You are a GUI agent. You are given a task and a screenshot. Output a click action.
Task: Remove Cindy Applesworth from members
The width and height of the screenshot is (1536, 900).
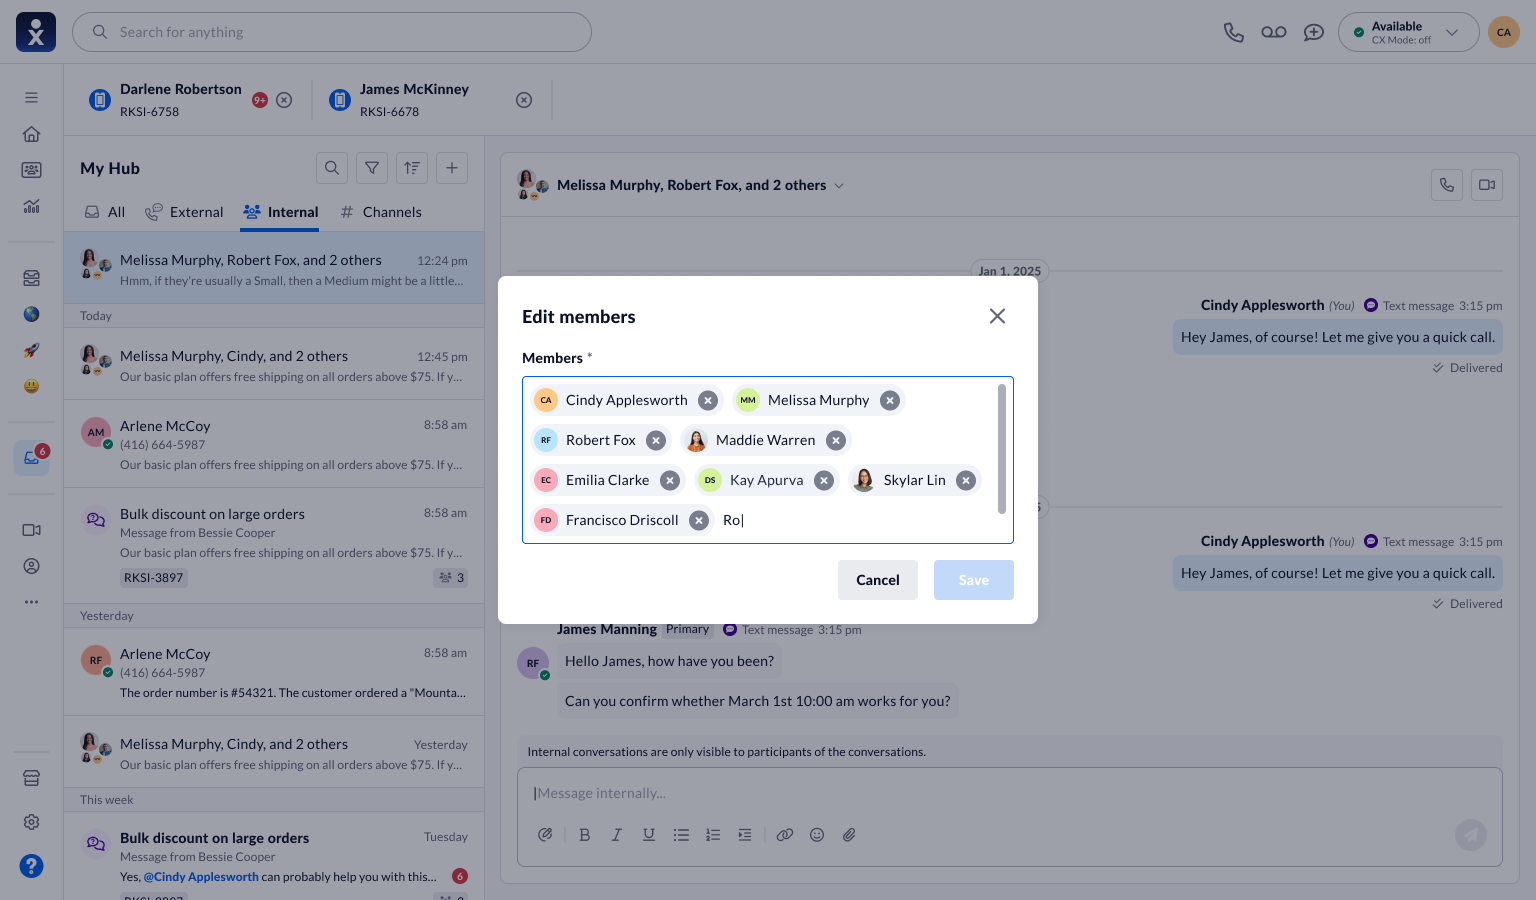click(708, 400)
